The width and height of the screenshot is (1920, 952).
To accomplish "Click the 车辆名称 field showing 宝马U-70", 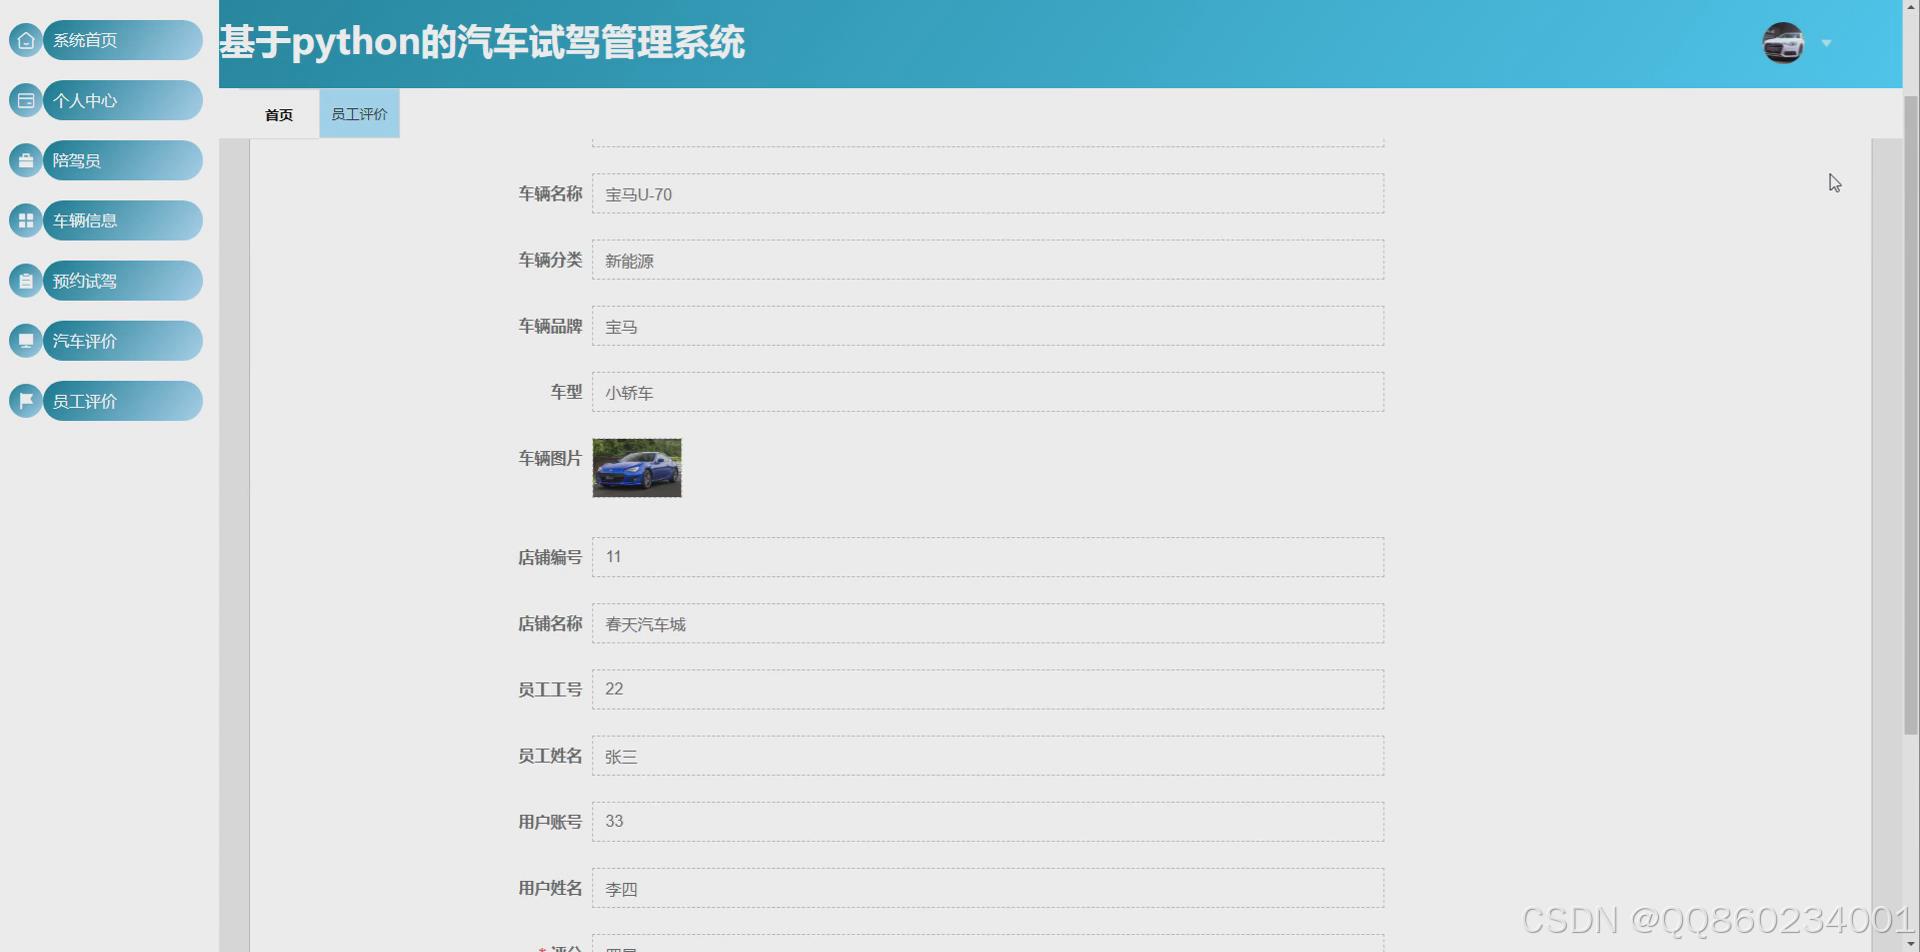I will click(987, 194).
